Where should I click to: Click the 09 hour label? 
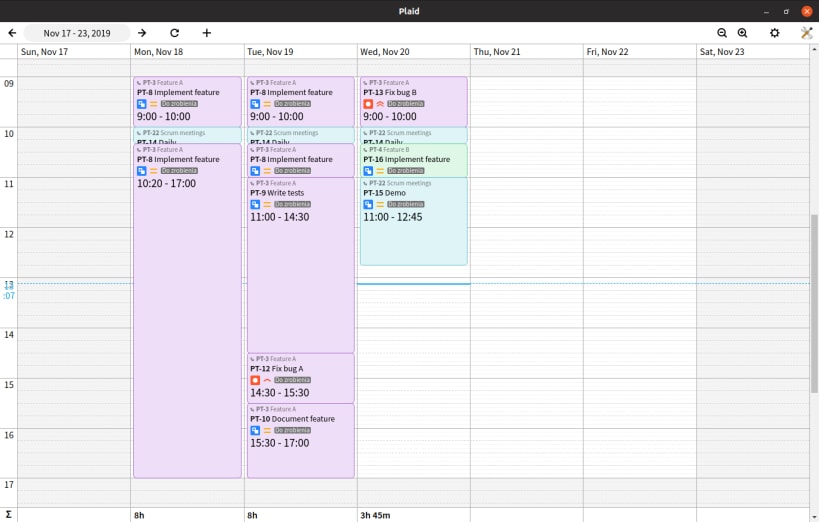pos(9,84)
